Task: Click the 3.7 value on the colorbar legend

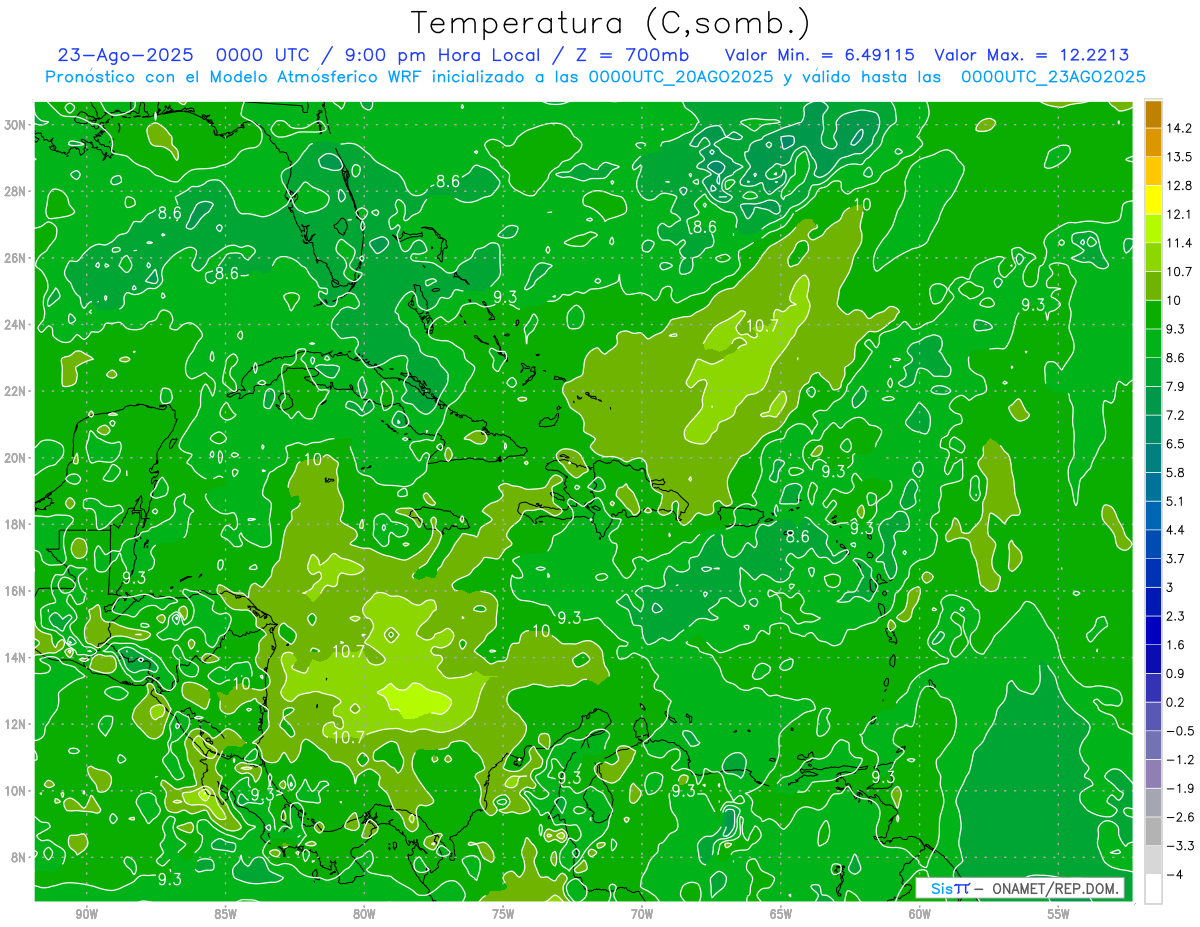Action: (1177, 558)
